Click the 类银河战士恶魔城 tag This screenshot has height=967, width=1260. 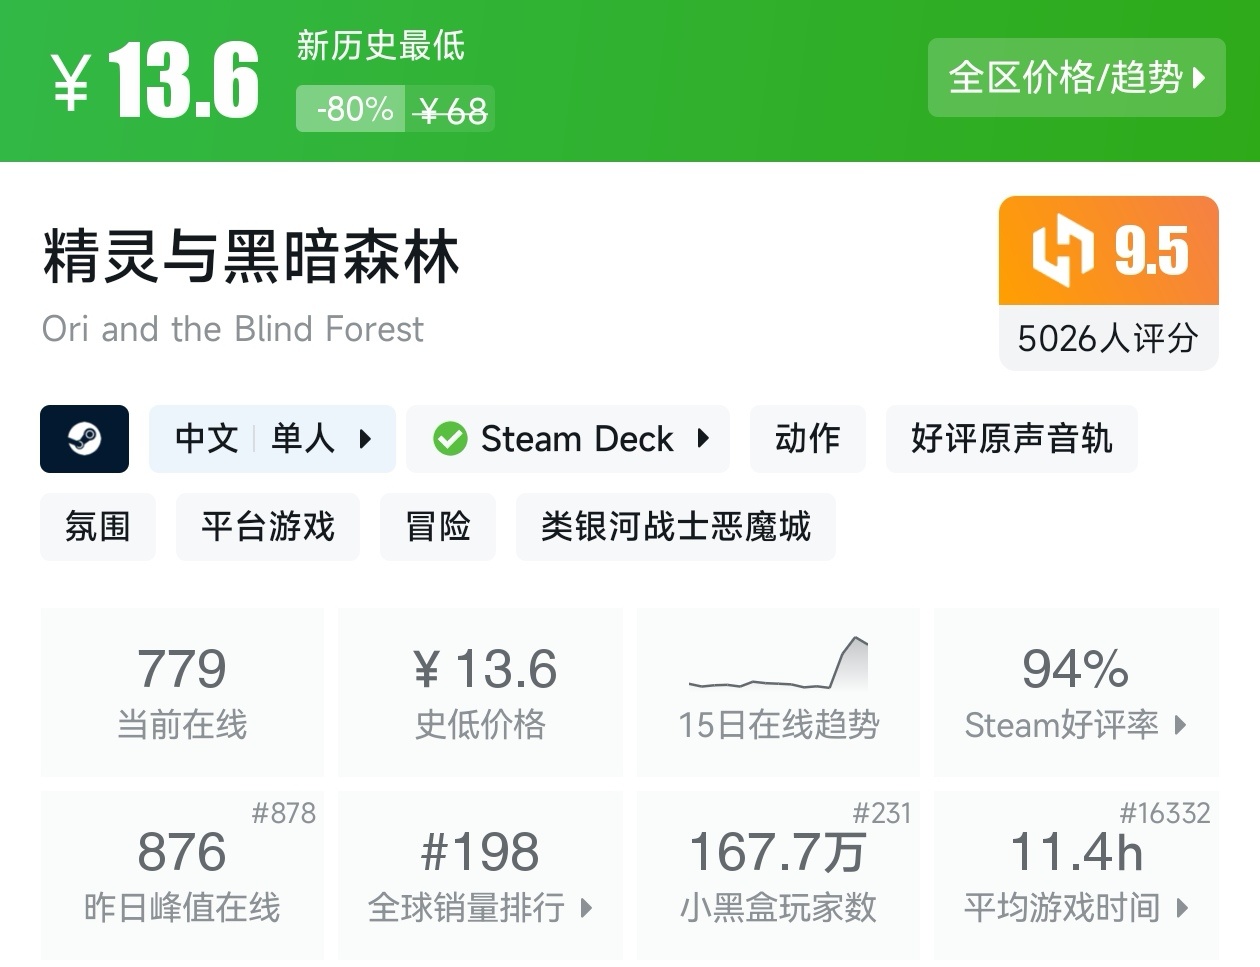(676, 527)
